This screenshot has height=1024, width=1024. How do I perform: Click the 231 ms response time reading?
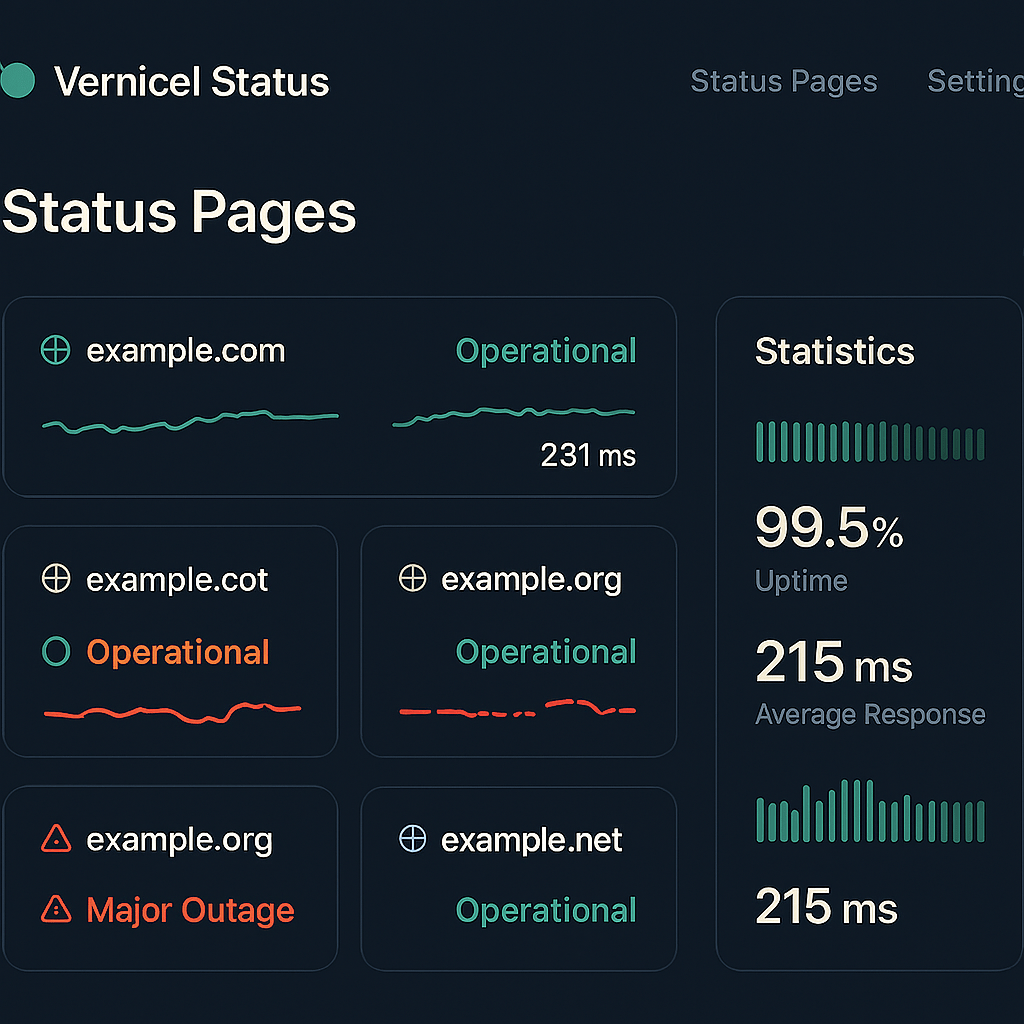click(x=587, y=455)
